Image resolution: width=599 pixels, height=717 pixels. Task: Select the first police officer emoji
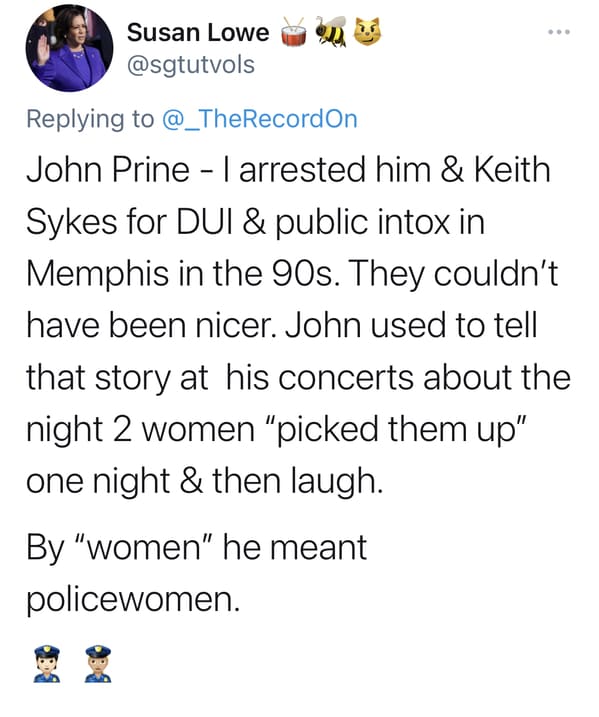[x=47, y=664]
